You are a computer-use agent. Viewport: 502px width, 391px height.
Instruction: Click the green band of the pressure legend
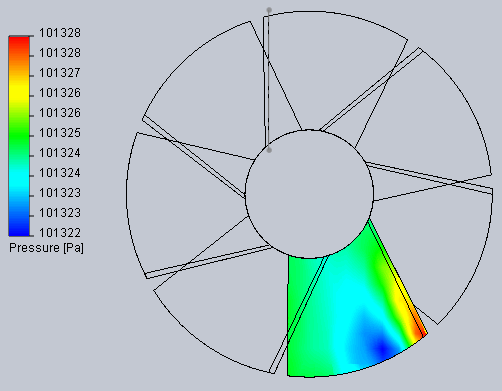[19, 135]
